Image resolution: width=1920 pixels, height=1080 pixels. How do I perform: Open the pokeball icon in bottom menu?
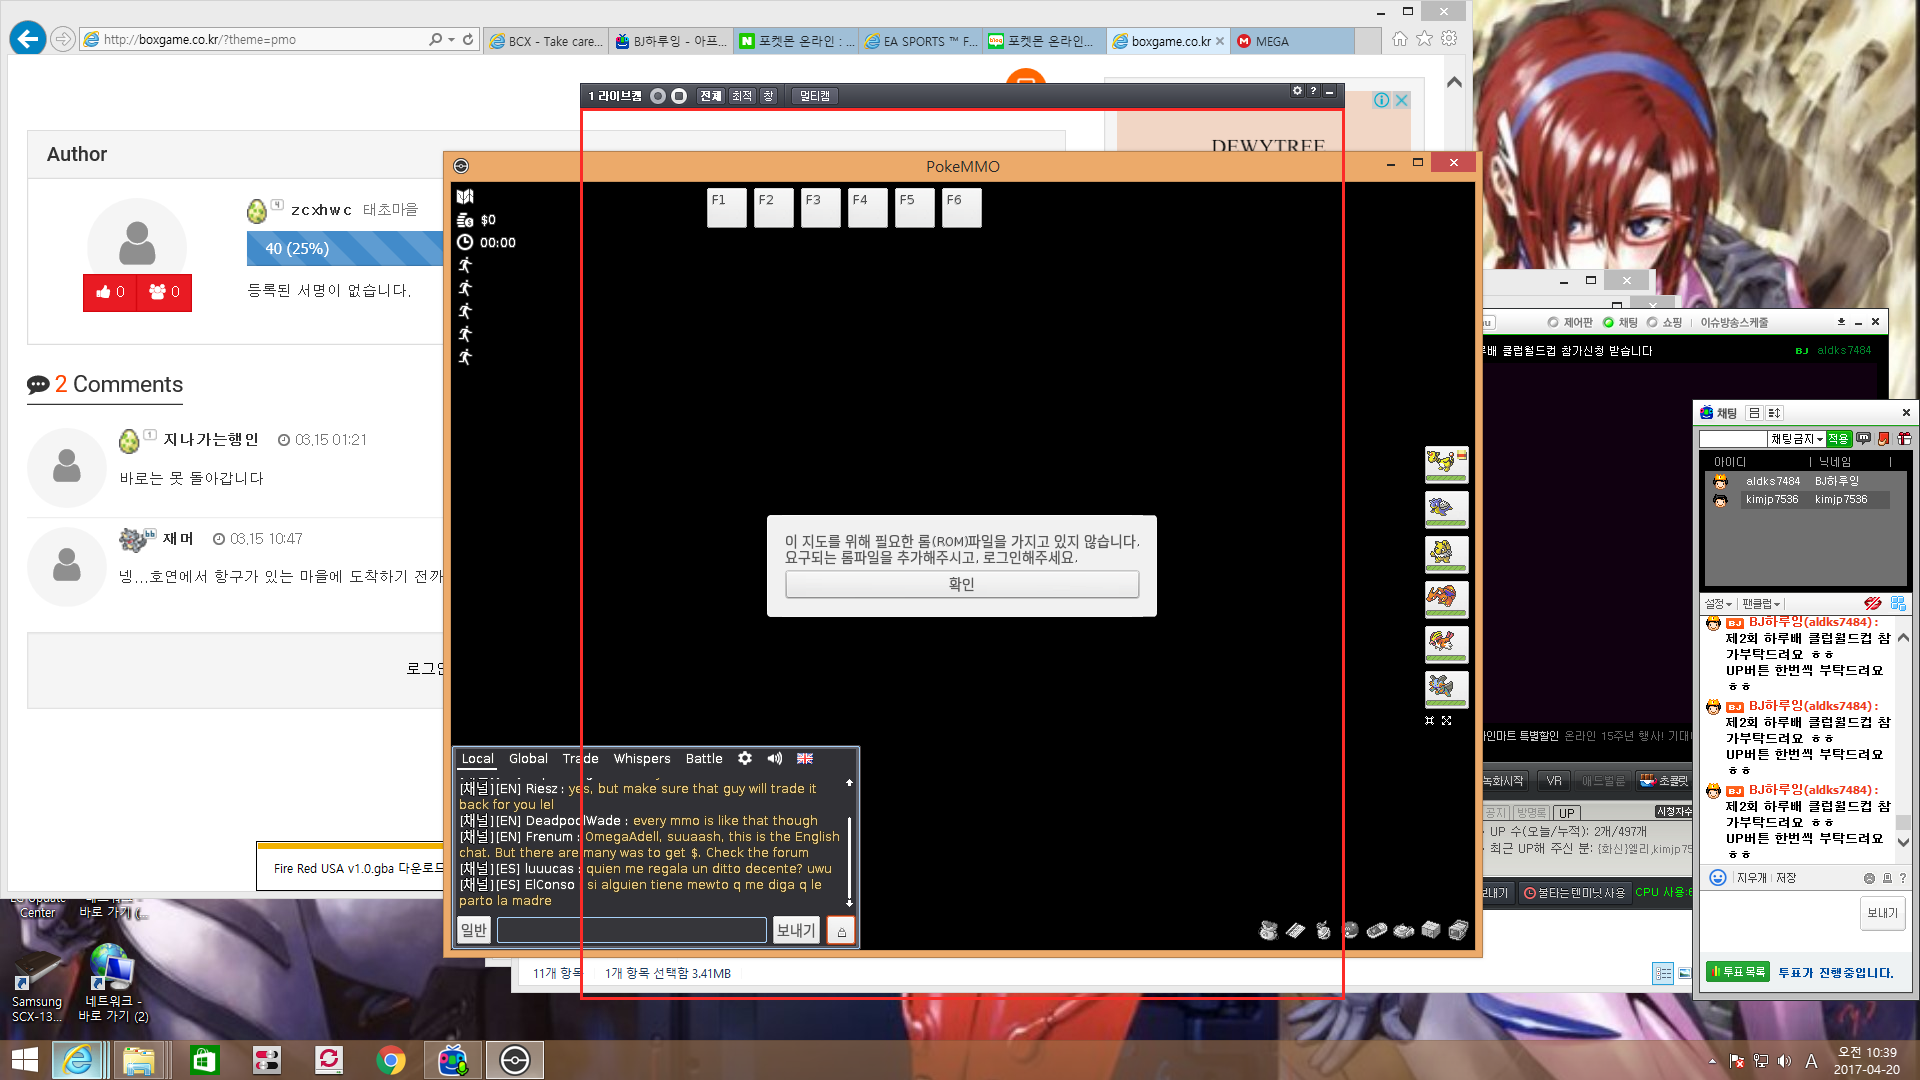(x=1350, y=931)
